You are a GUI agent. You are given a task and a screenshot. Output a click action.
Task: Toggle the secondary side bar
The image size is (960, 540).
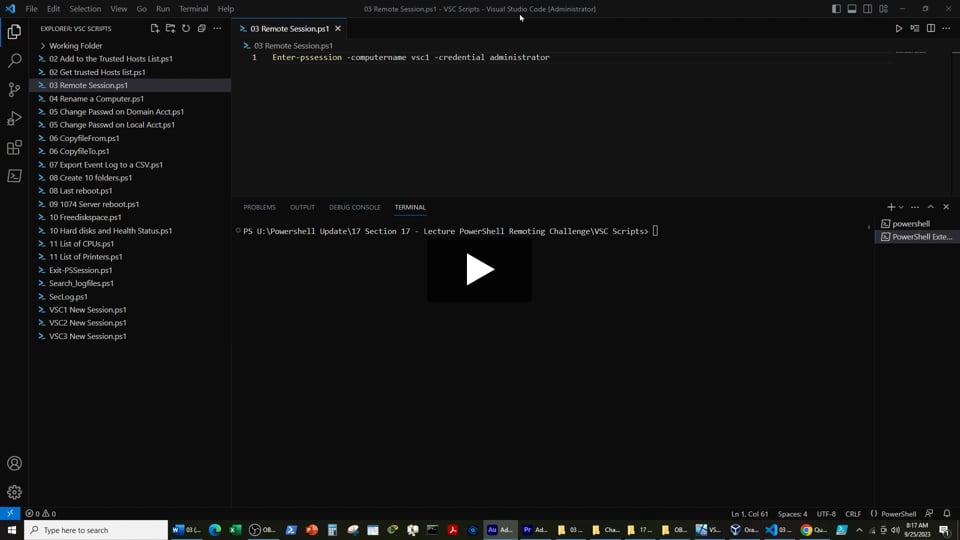(x=868, y=9)
